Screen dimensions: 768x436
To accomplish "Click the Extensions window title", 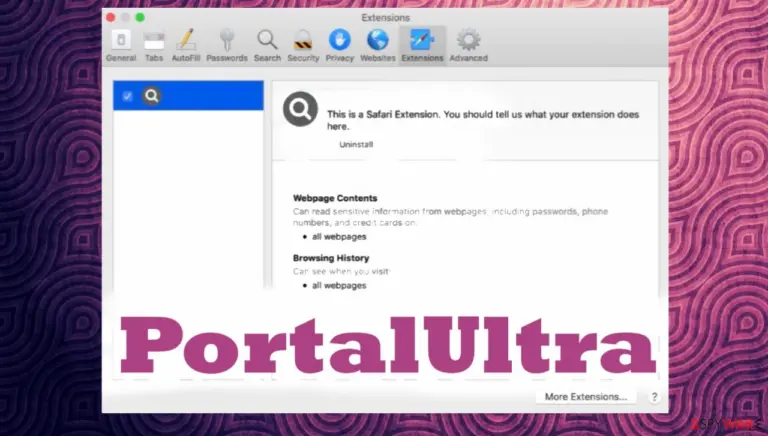I will click(385, 18).
